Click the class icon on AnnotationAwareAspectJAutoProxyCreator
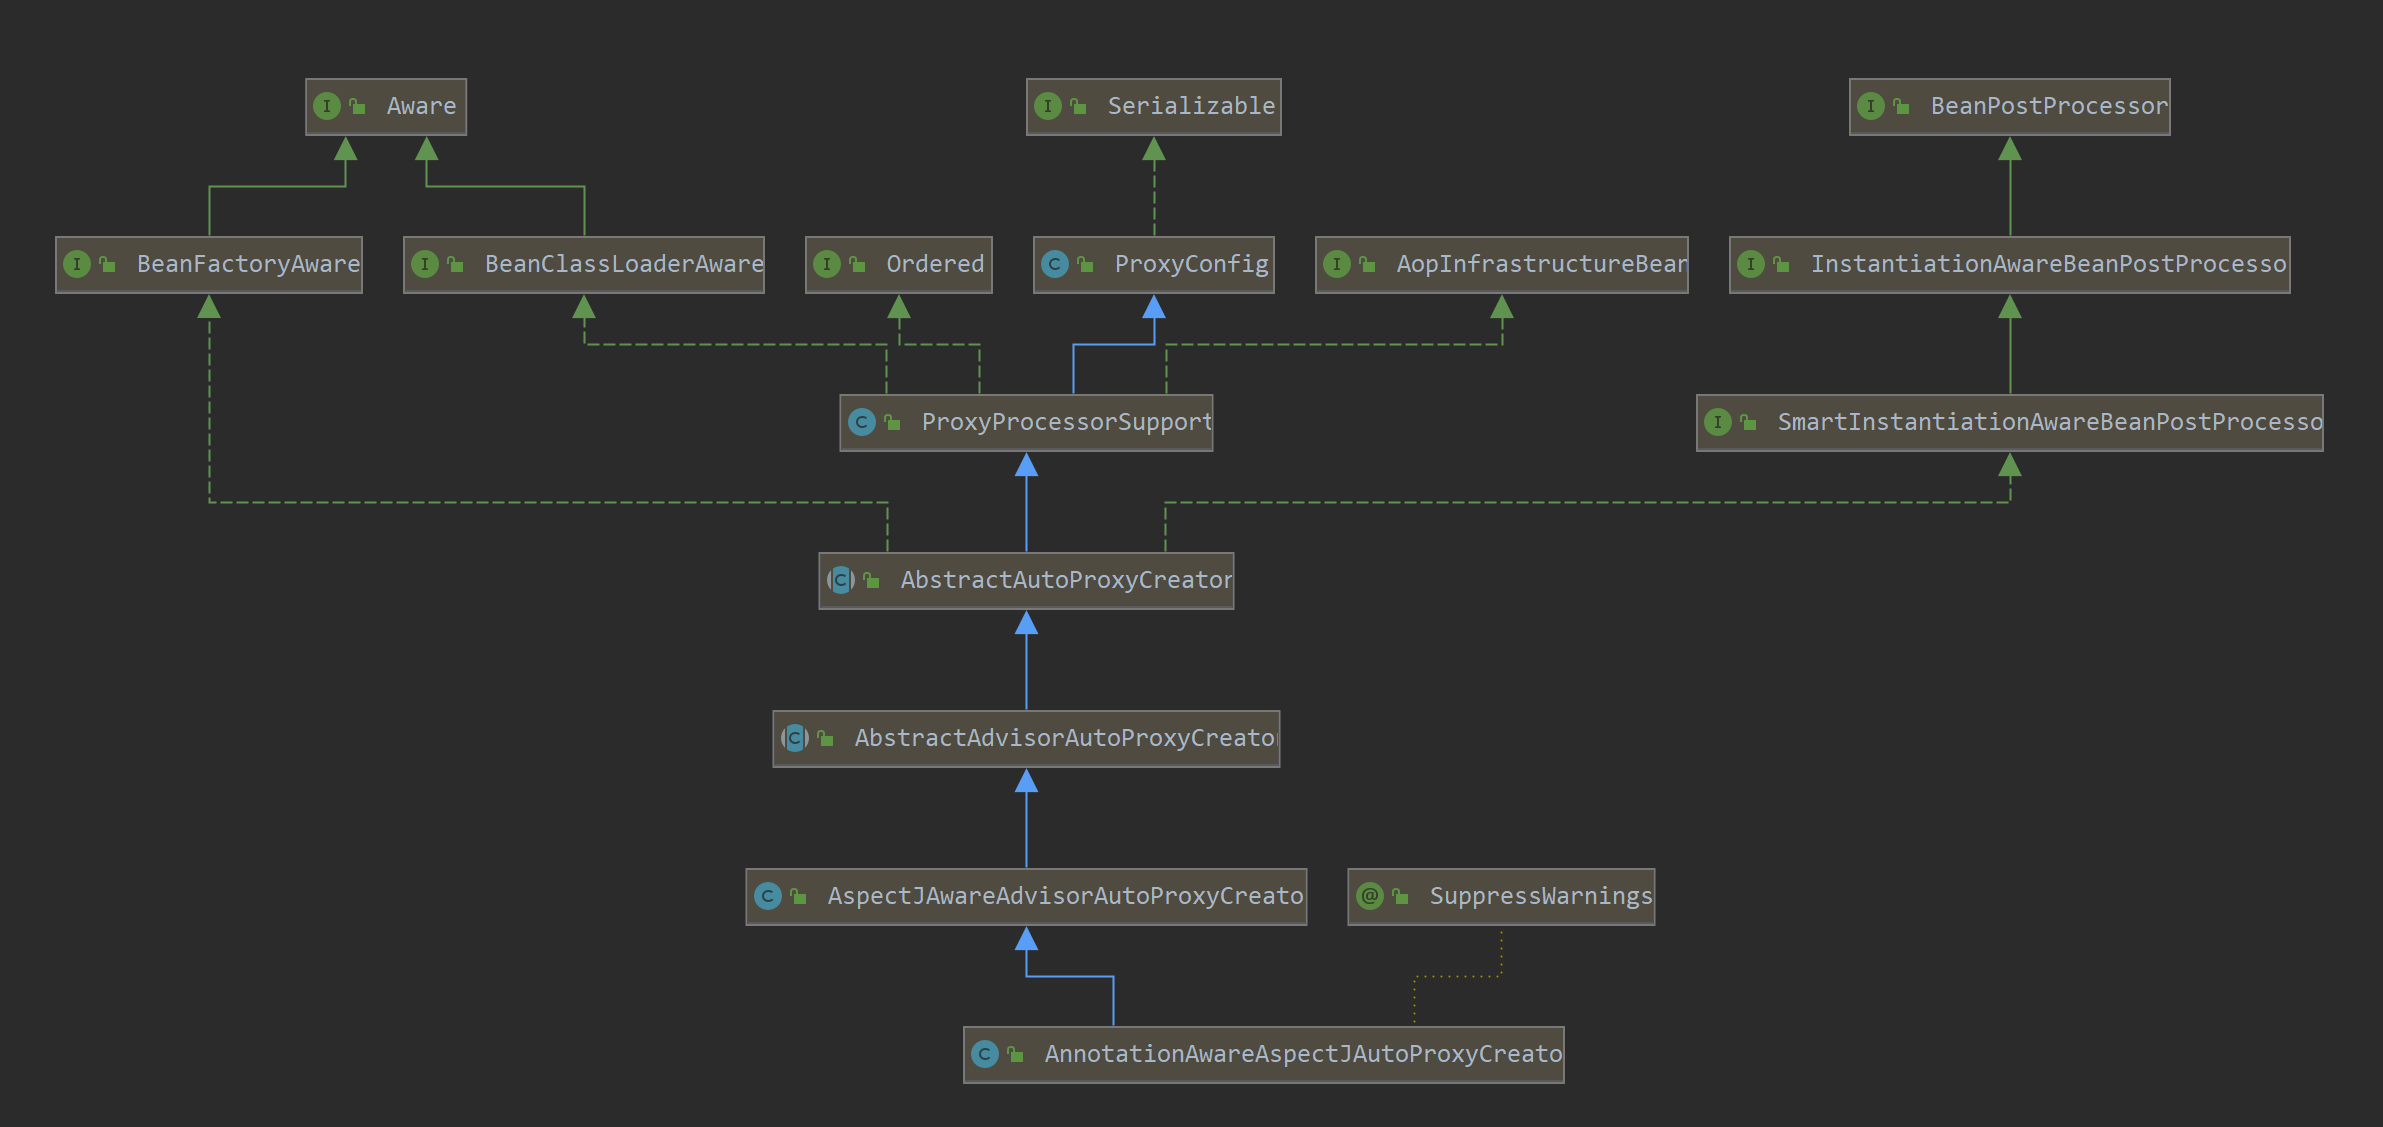The width and height of the screenshot is (2383, 1127). pyautogui.click(x=985, y=1054)
